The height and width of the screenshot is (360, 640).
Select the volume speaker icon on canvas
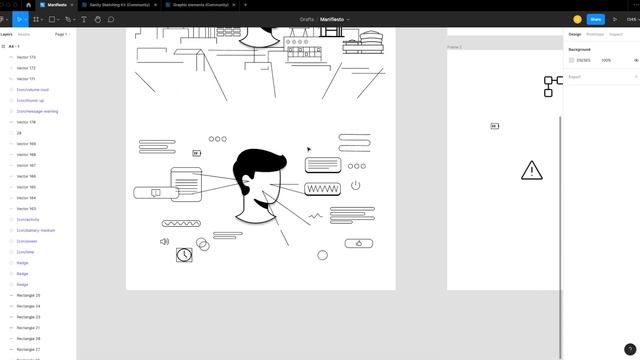click(x=164, y=242)
